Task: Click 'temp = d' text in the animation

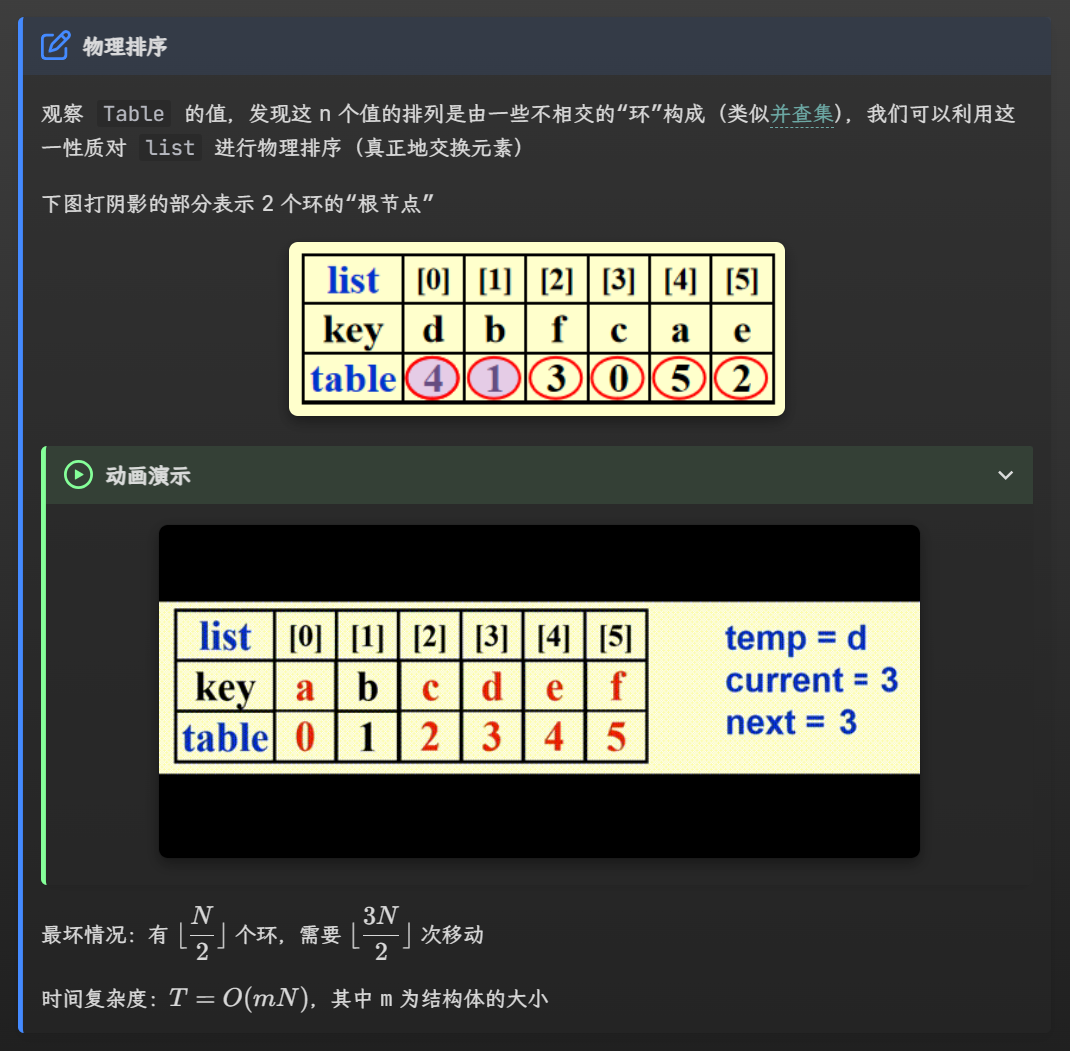Action: [x=795, y=638]
